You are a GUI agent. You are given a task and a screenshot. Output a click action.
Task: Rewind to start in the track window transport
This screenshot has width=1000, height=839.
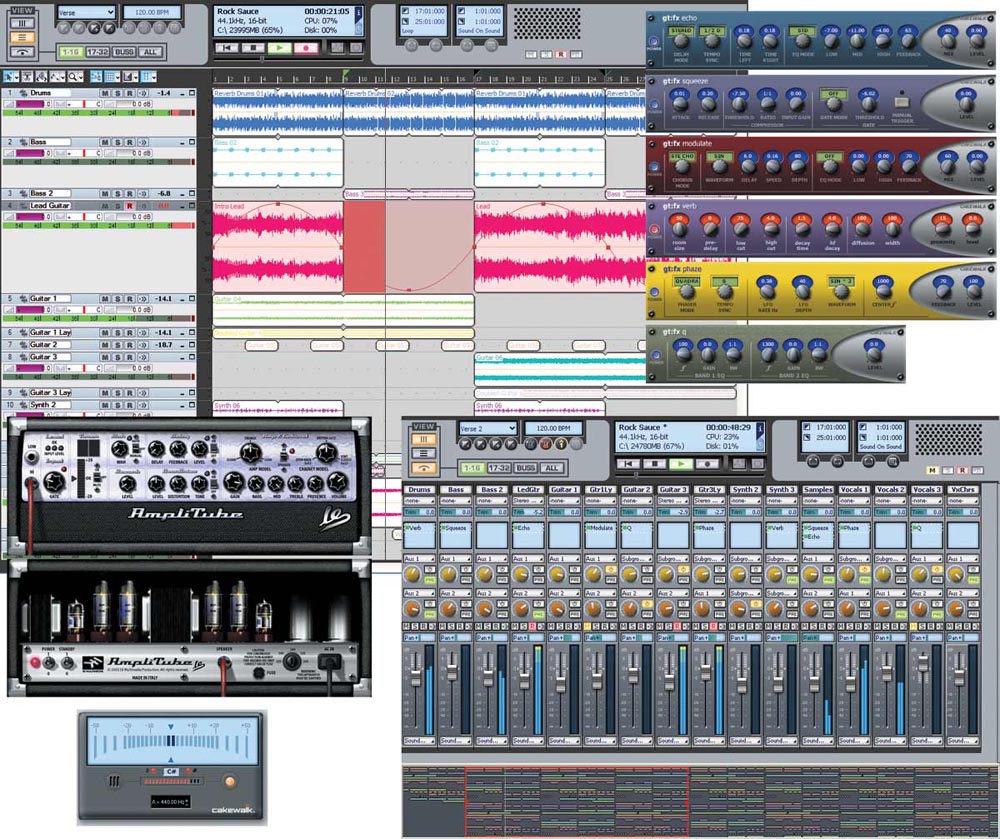coord(226,48)
